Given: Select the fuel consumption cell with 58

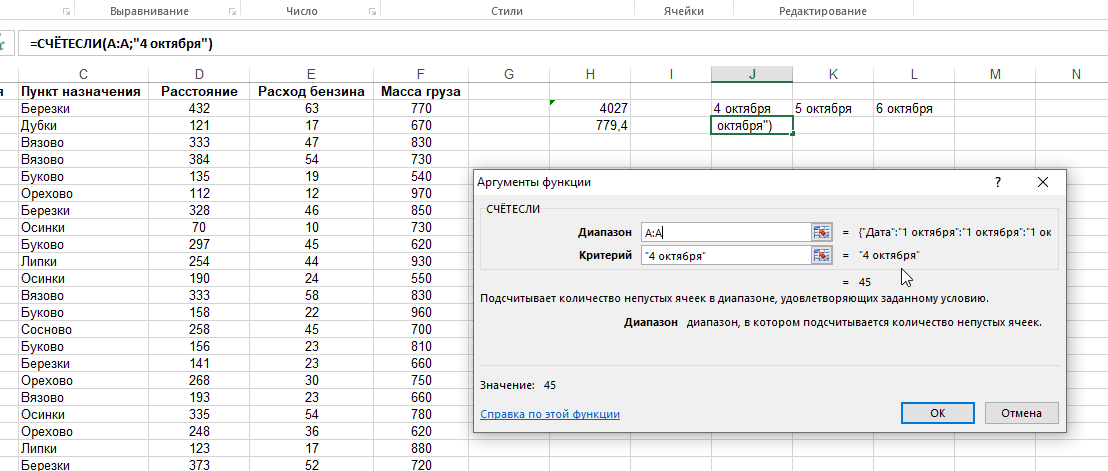Looking at the screenshot, I should point(312,296).
